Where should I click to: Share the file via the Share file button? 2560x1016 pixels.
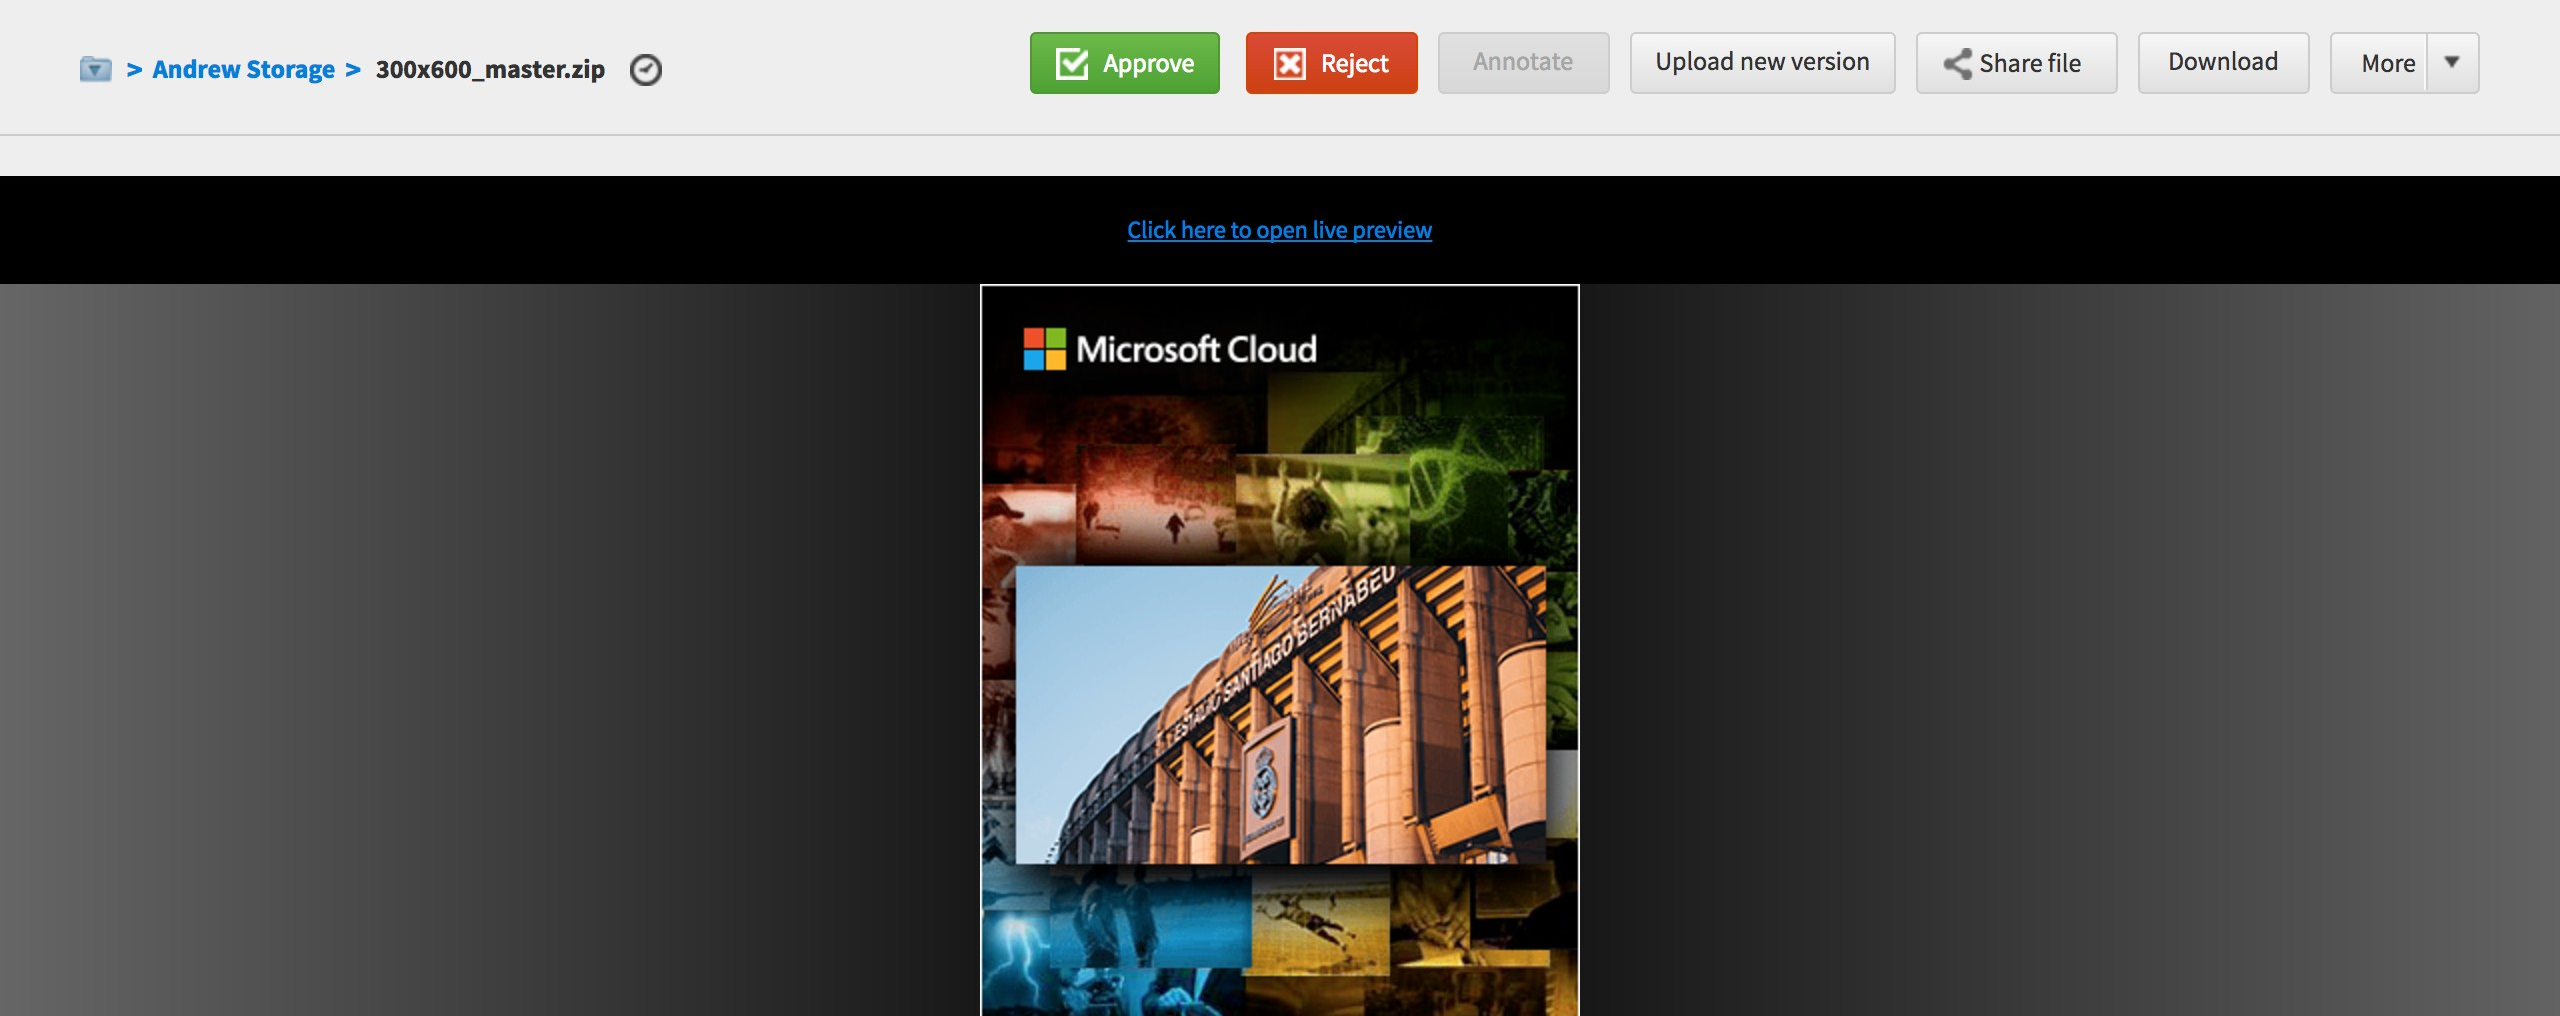2017,63
